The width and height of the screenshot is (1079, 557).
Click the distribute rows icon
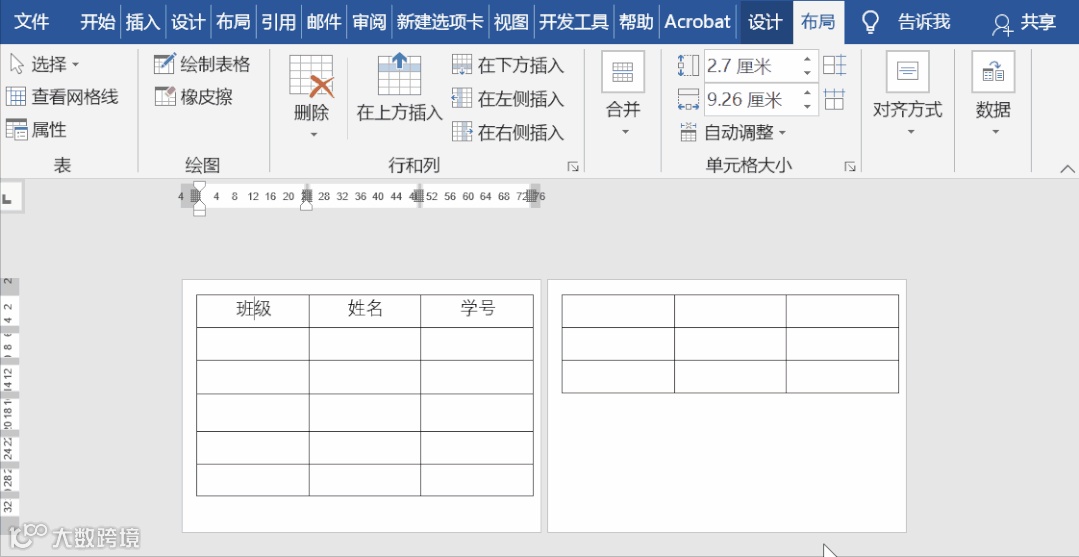point(835,65)
